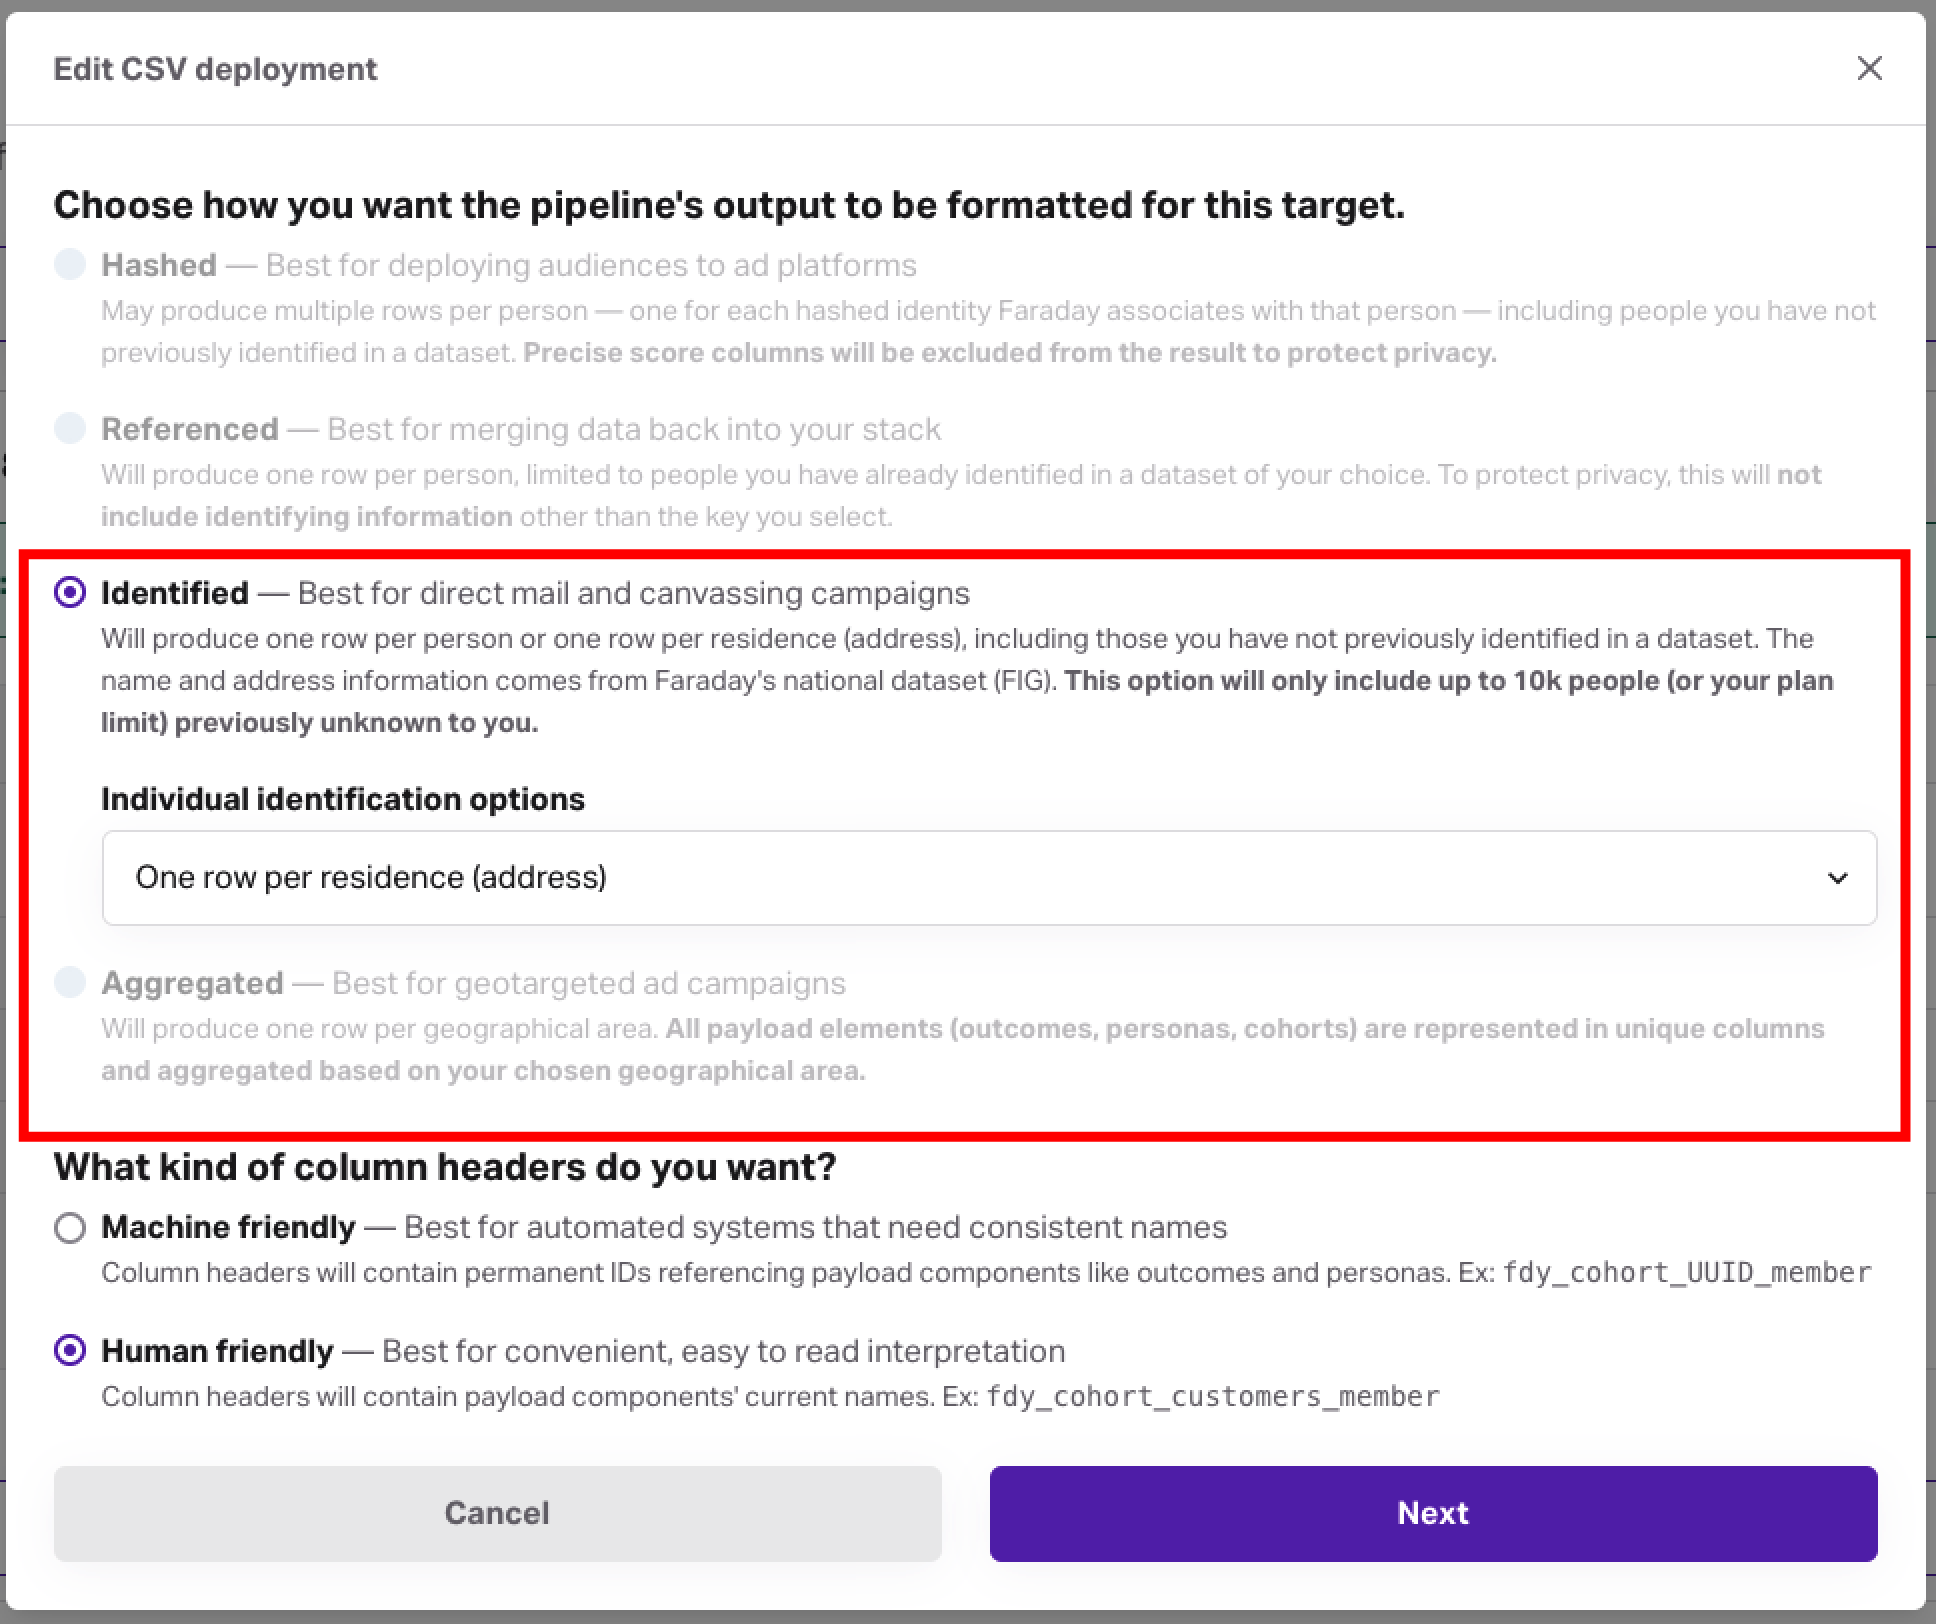The width and height of the screenshot is (1936, 1624).
Task: Pick the Aggregated format radio button
Action: pyautogui.click(x=70, y=983)
